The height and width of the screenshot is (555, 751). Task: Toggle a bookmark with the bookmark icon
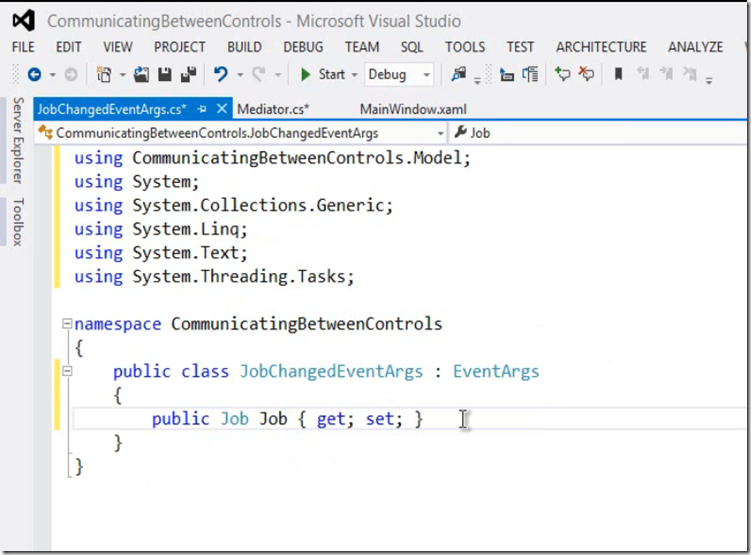[x=618, y=74]
